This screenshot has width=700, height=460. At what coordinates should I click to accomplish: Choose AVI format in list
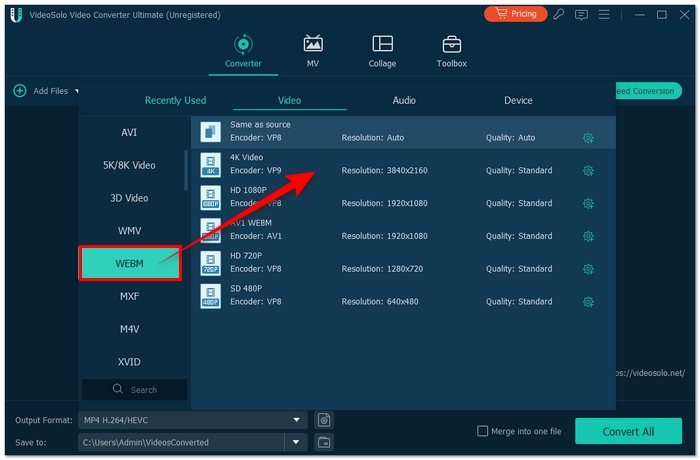[129, 133]
